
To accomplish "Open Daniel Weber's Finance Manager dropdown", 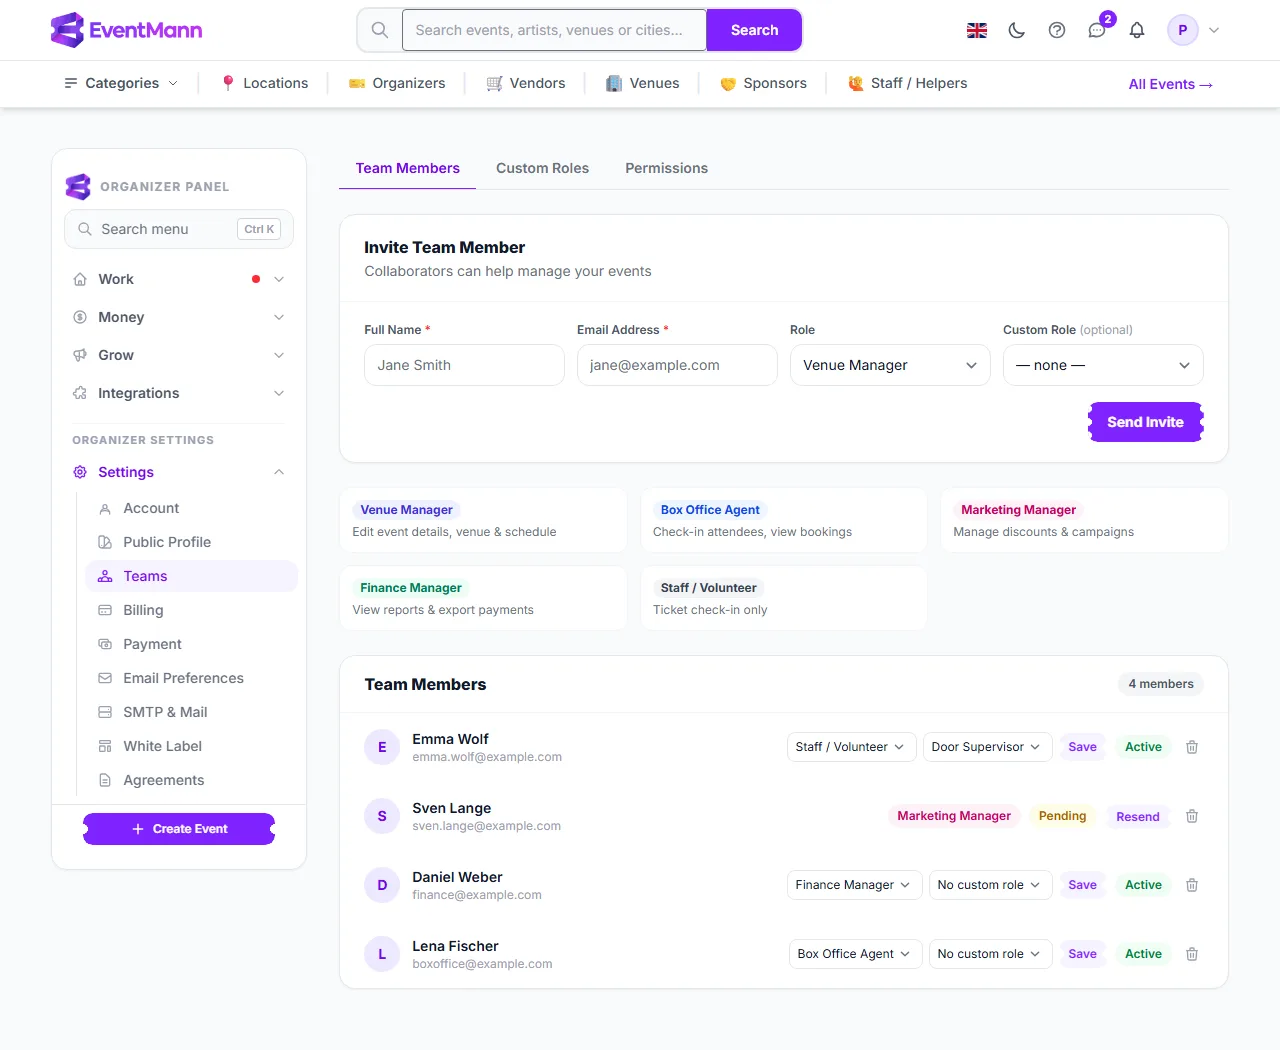I will pos(854,885).
